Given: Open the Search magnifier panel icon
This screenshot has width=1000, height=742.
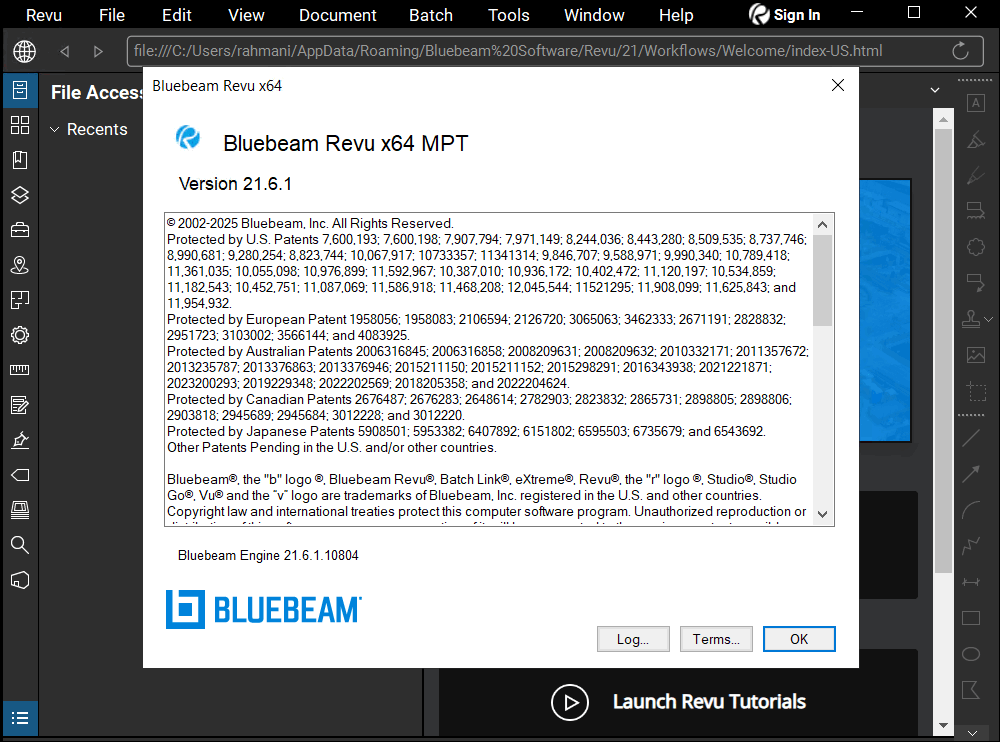Looking at the screenshot, I should point(20,545).
